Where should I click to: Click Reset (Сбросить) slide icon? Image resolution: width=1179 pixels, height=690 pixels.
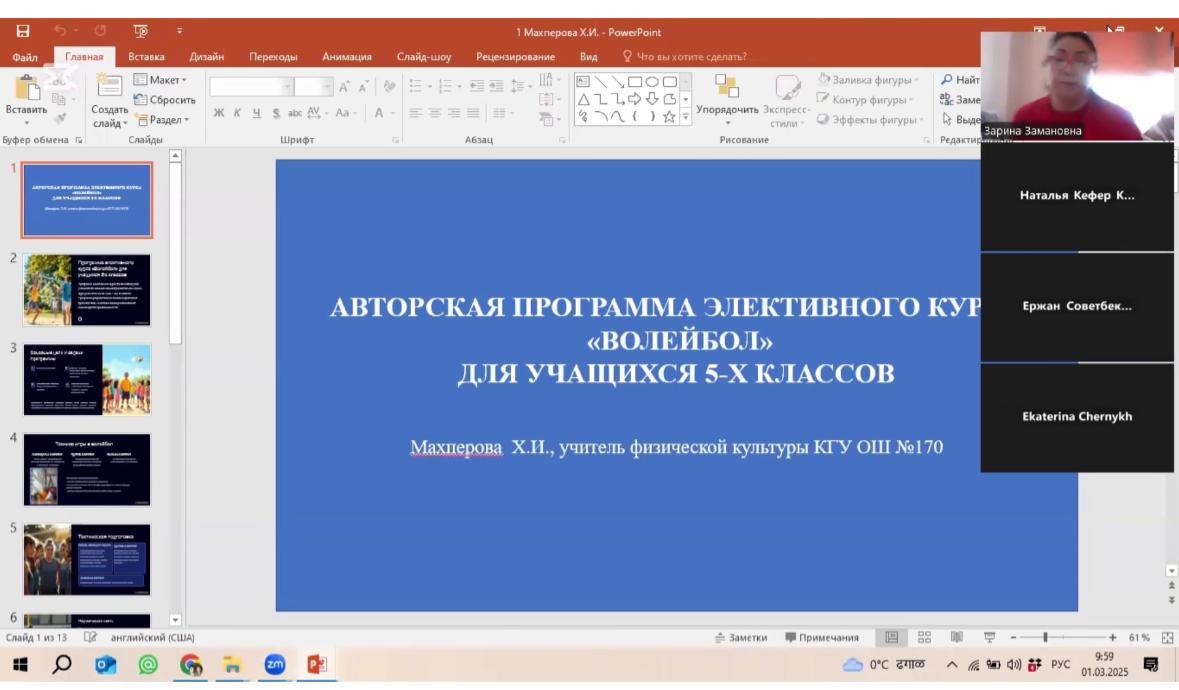click(x=166, y=100)
